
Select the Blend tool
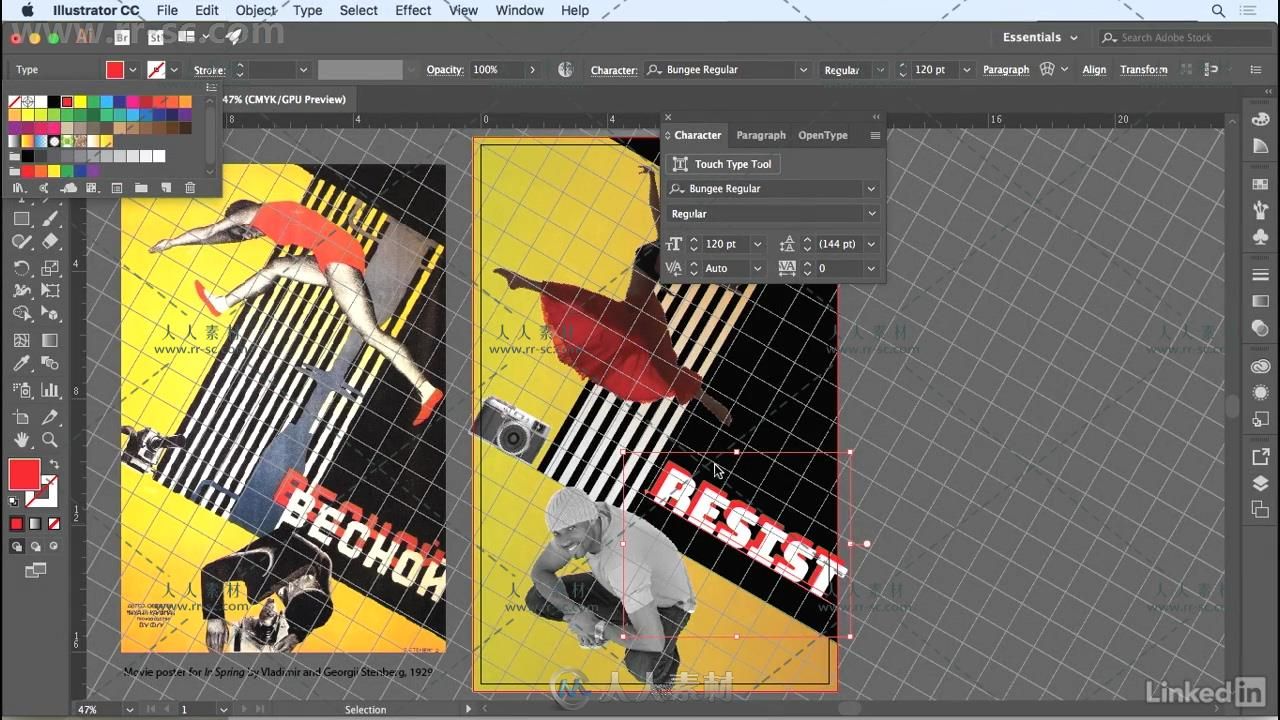[x=50, y=364]
